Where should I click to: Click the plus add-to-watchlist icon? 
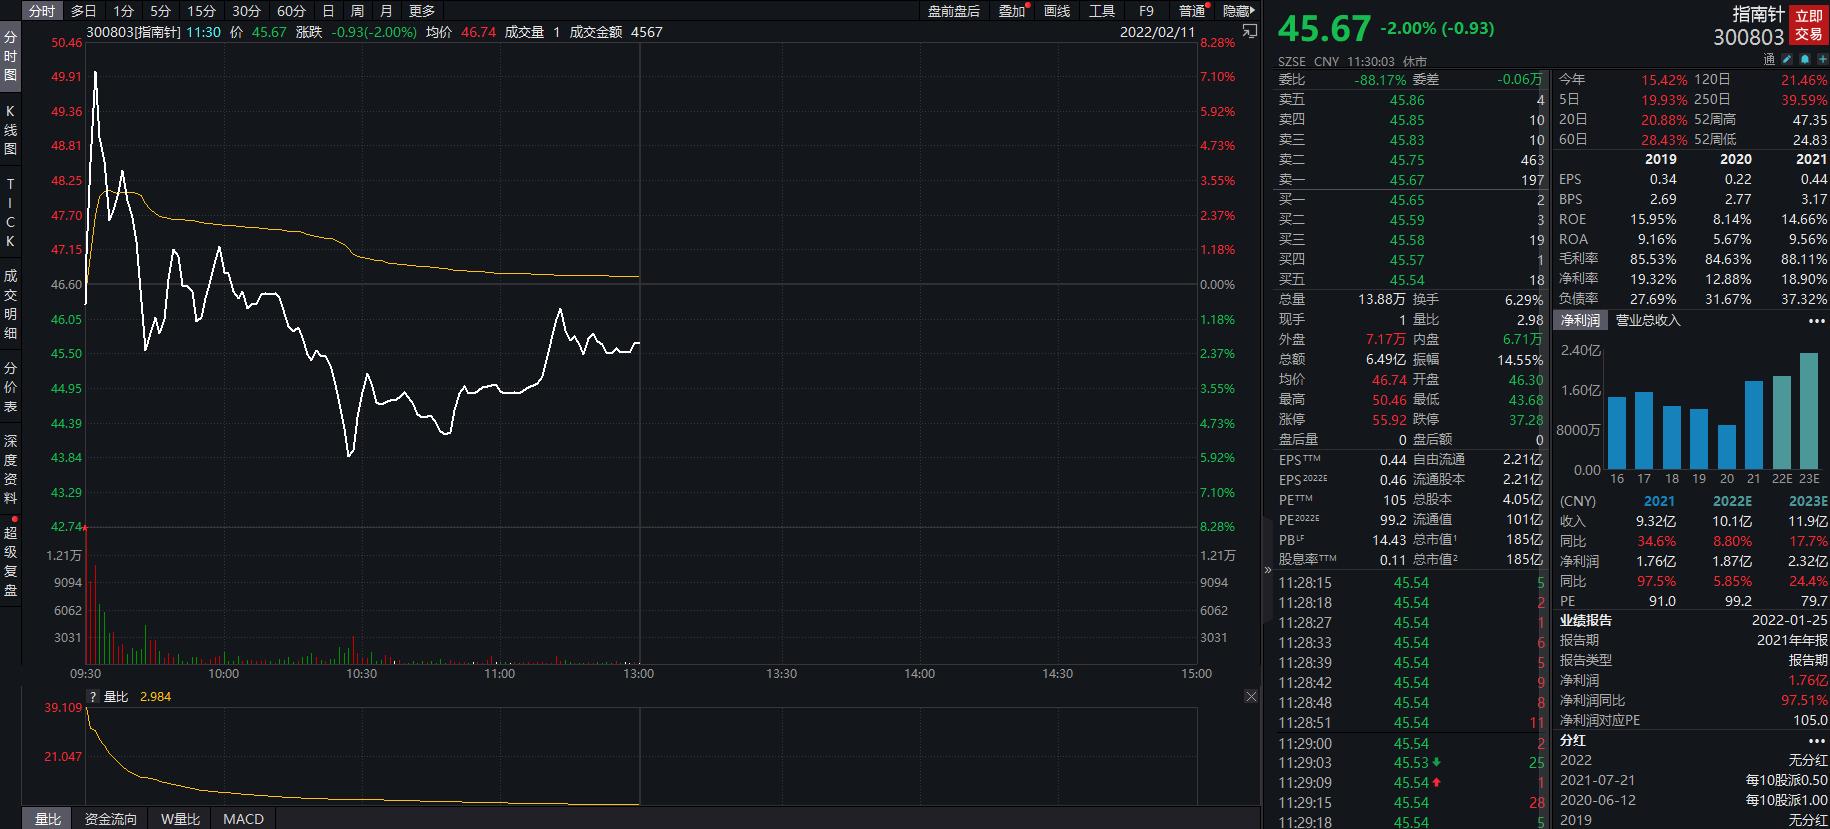pos(1822,59)
